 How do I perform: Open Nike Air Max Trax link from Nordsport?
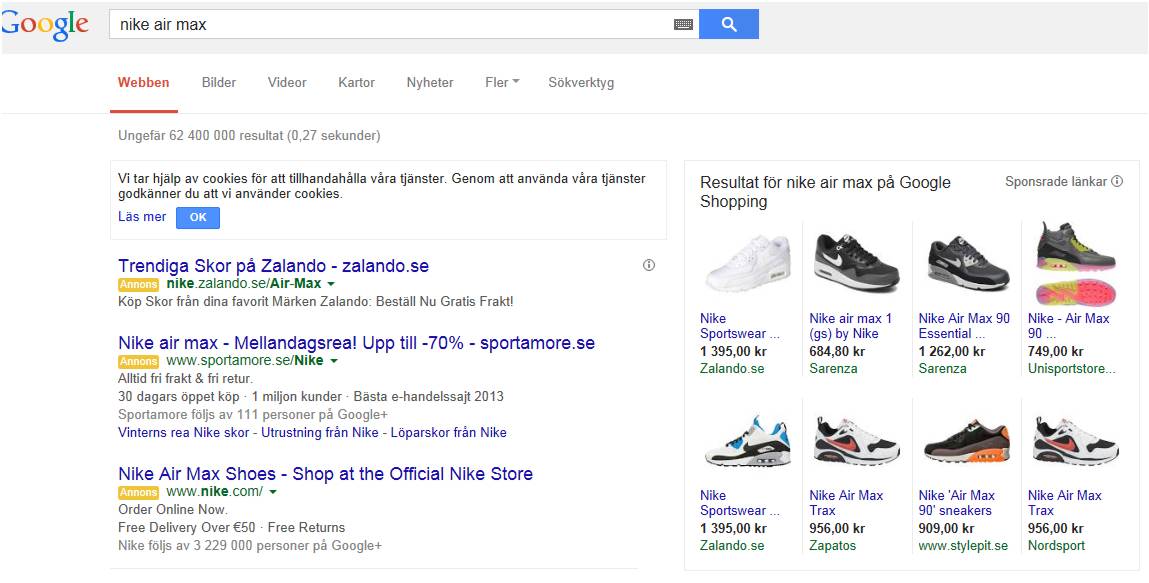click(x=1065, y=503)
